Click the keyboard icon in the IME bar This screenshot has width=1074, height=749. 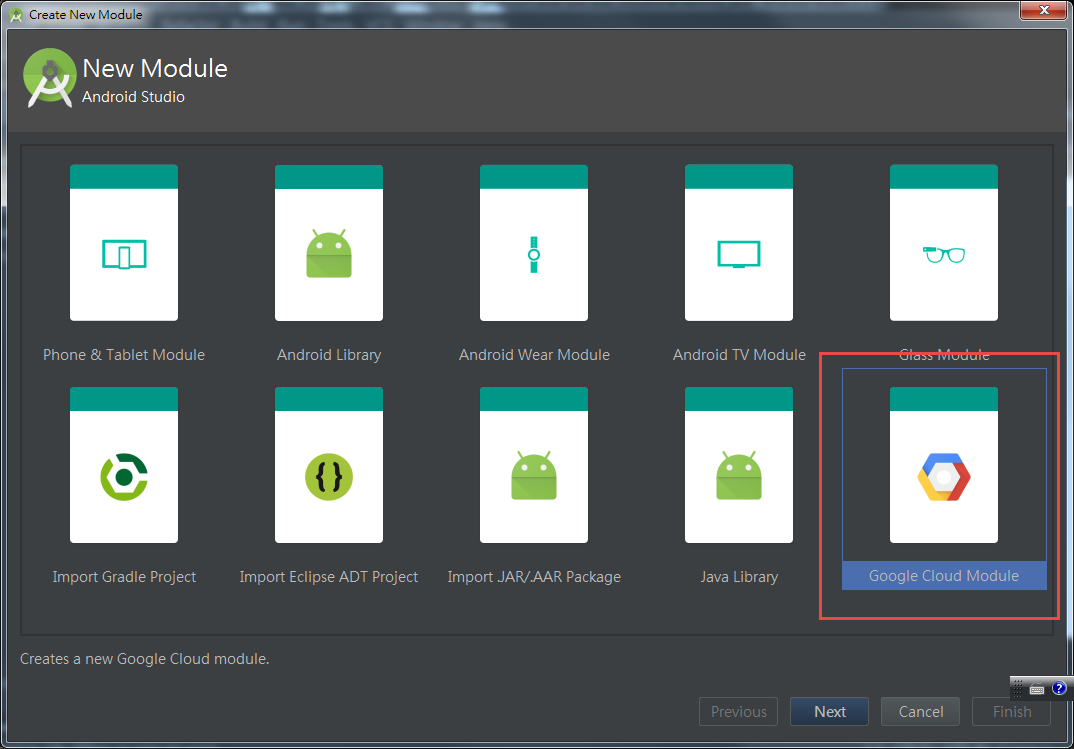point(1037,689)
